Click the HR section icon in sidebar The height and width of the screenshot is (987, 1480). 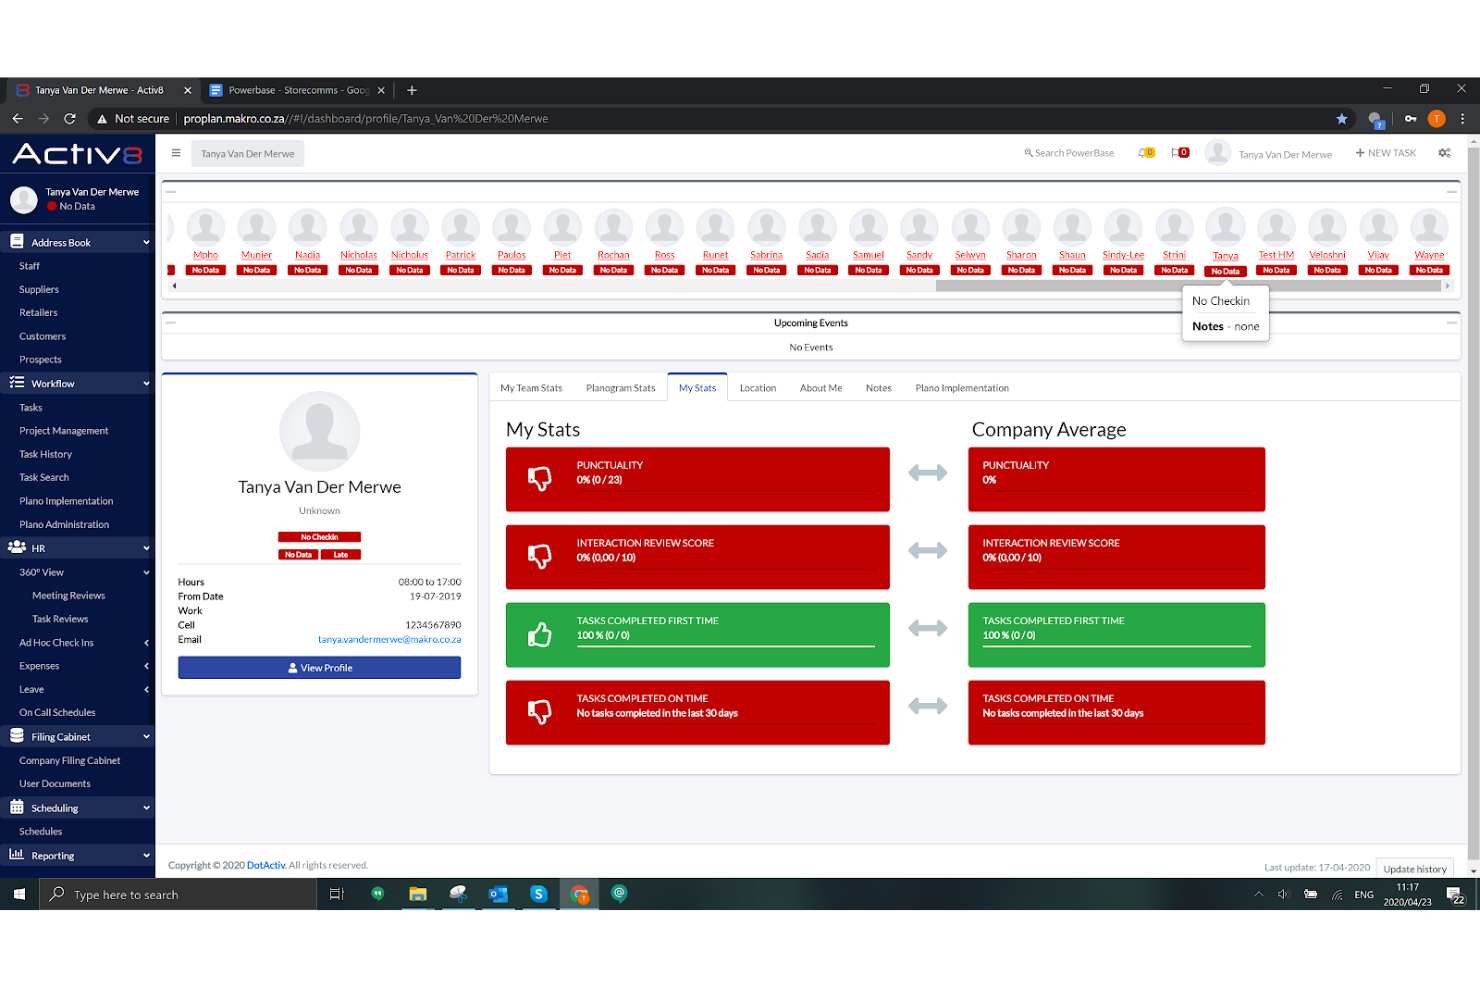point(16,547)
